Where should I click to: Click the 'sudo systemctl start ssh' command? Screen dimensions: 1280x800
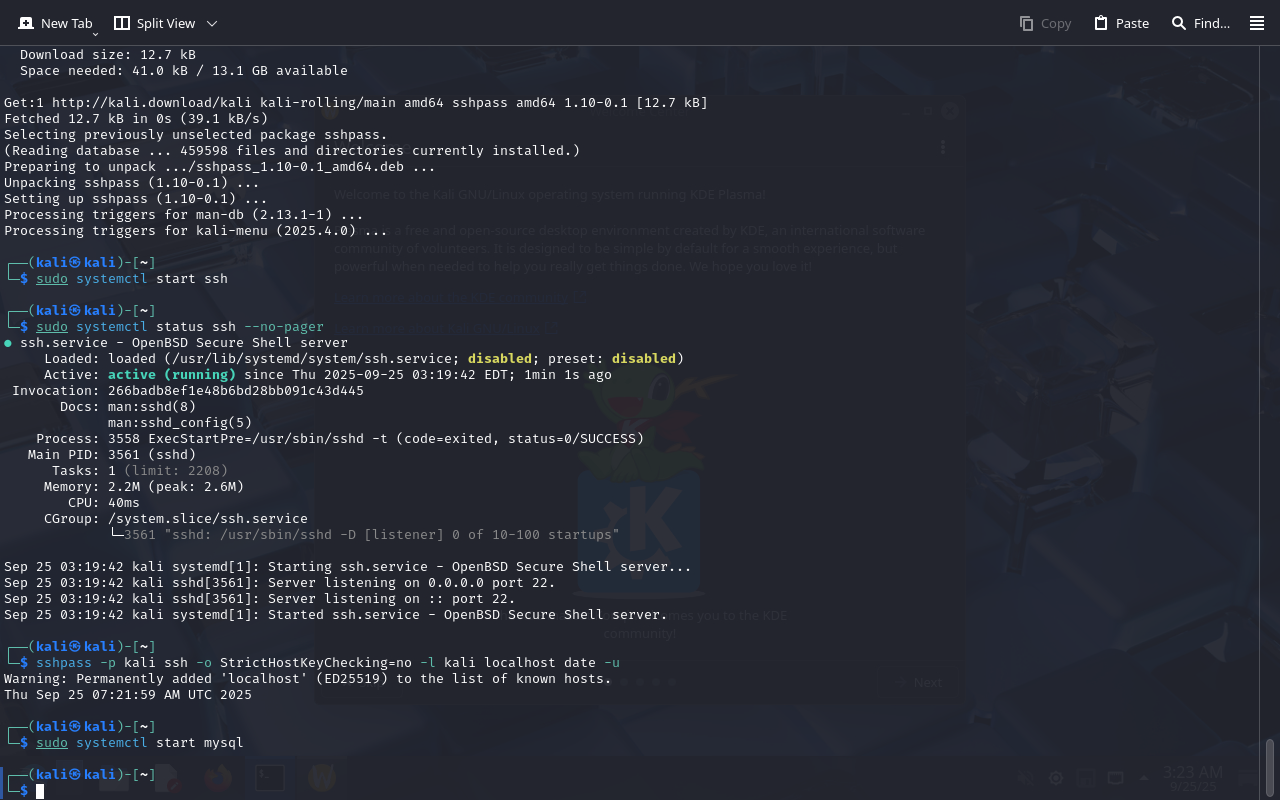131,279
